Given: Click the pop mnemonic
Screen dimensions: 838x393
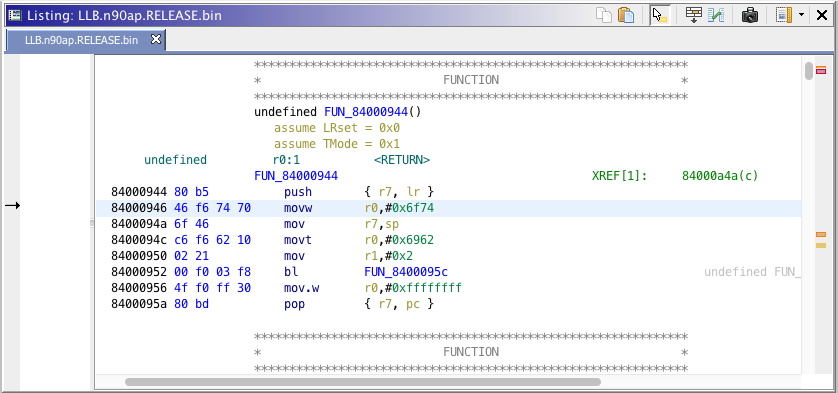Looking at the screenshot, I should (294, 304).
